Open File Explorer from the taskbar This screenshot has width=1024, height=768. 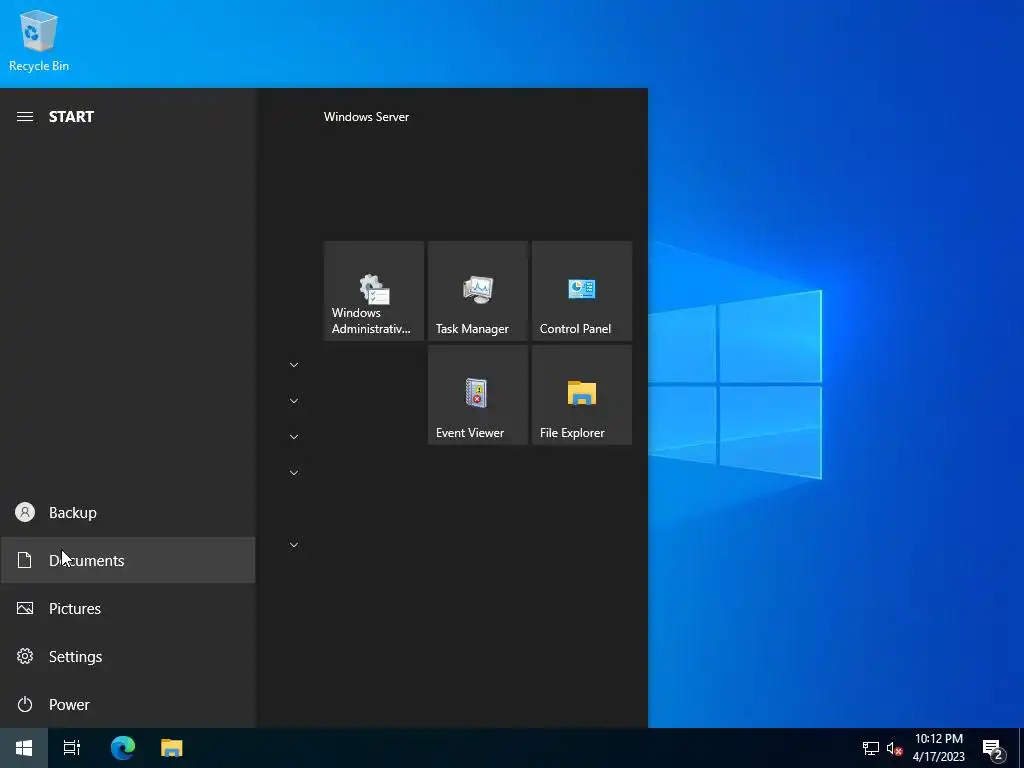coord(172,748)
